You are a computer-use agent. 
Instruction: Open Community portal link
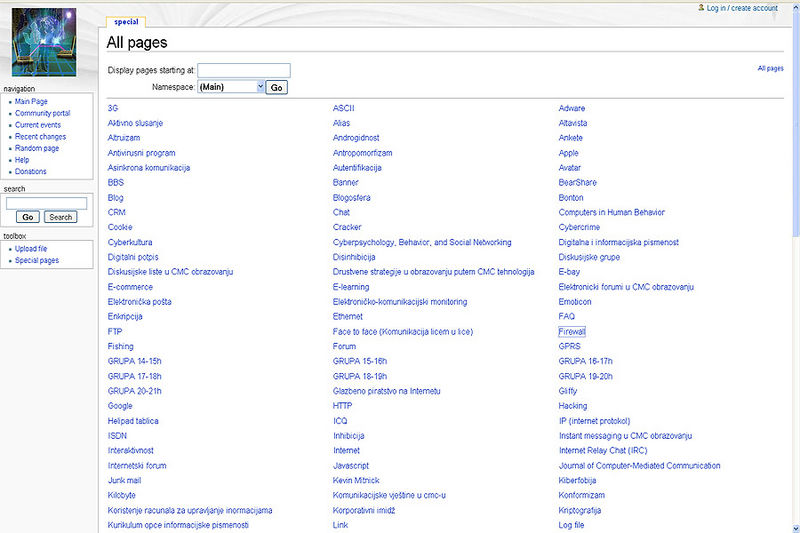[42, 113]
